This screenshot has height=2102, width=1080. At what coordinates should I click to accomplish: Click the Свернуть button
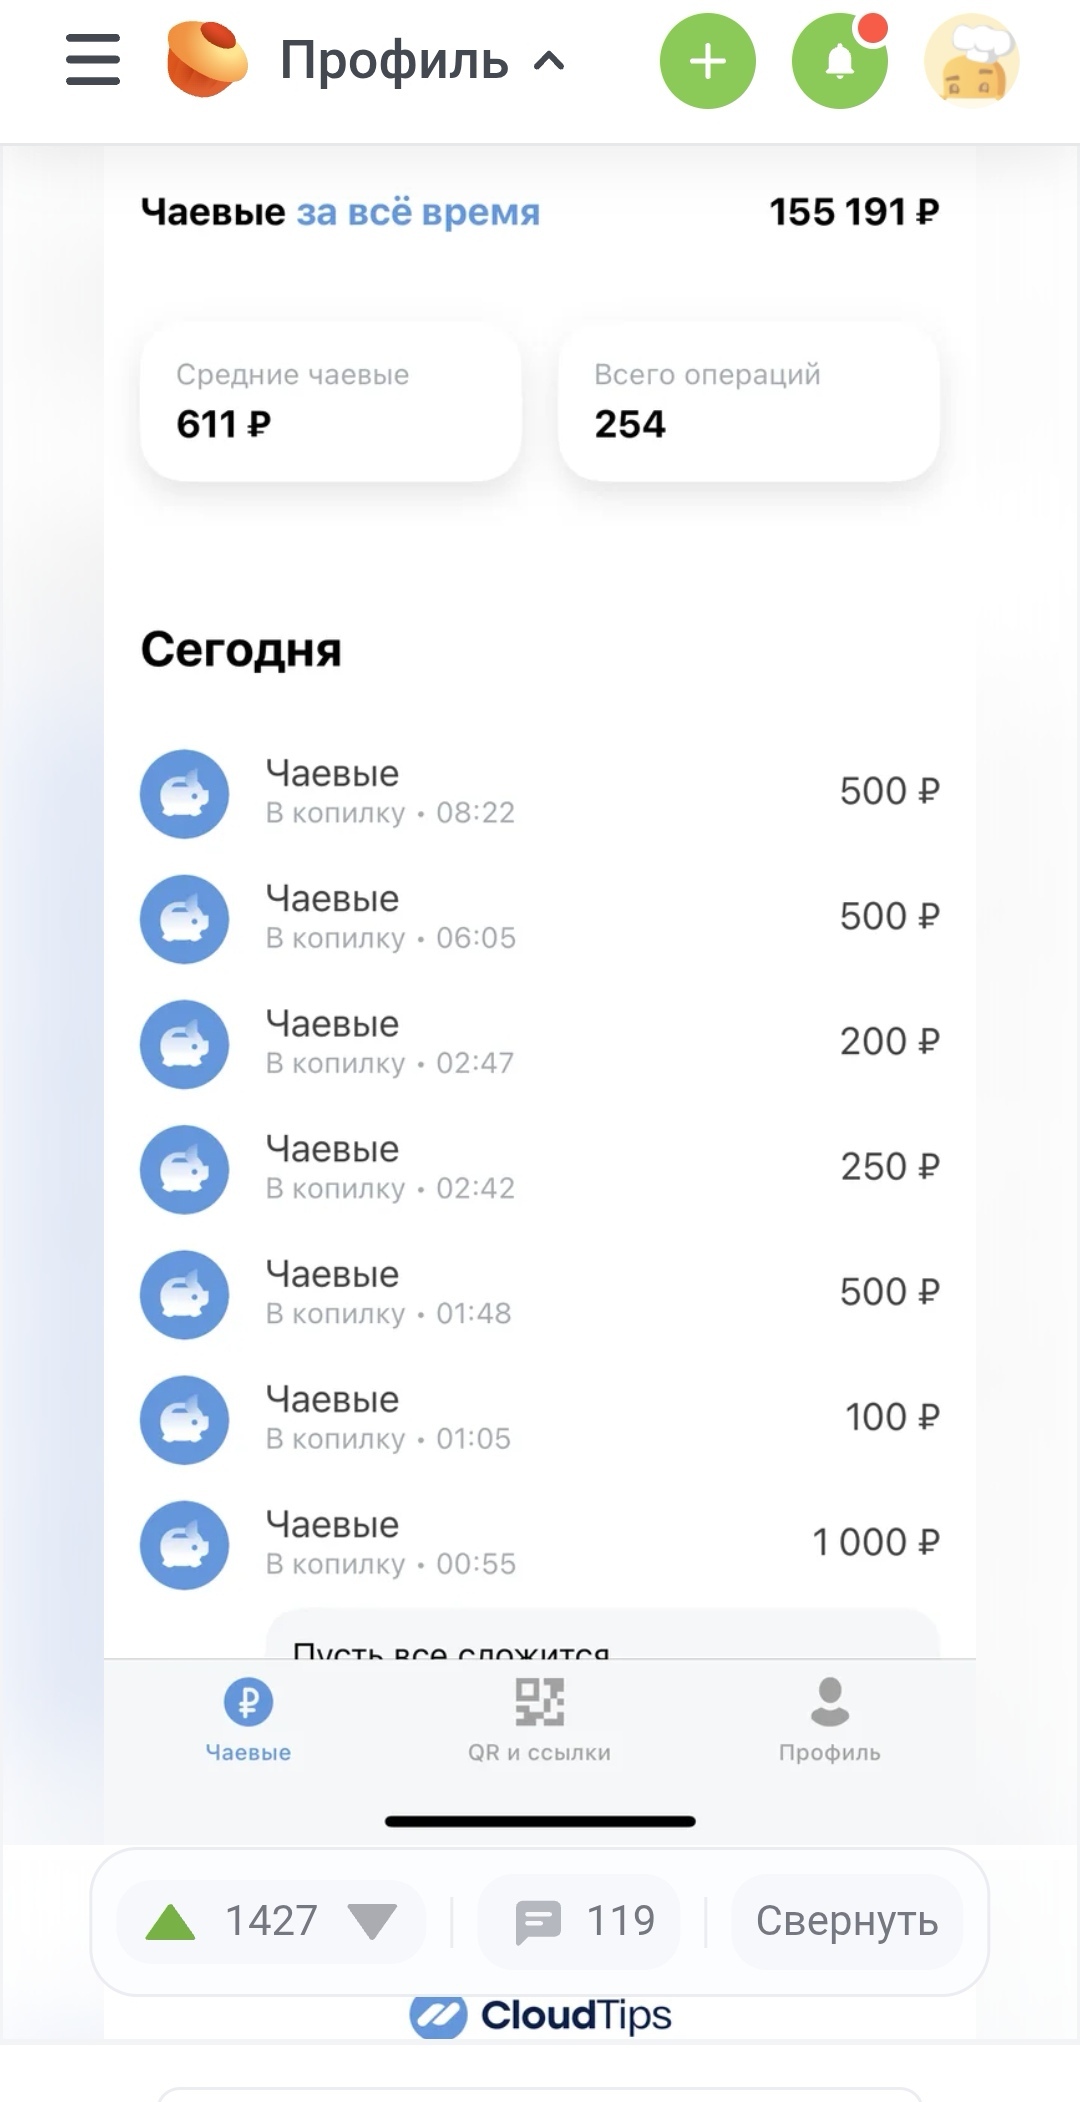(846, 1921)
